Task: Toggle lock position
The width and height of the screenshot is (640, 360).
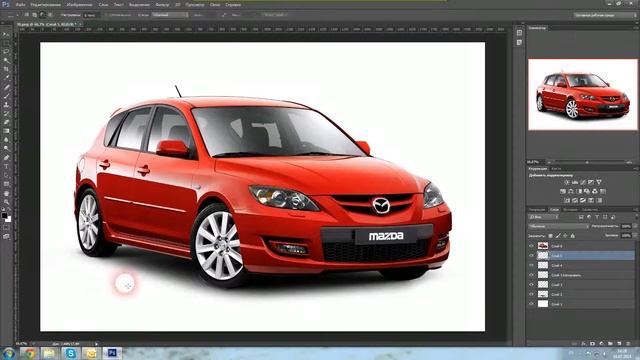Action: [565, 236]
